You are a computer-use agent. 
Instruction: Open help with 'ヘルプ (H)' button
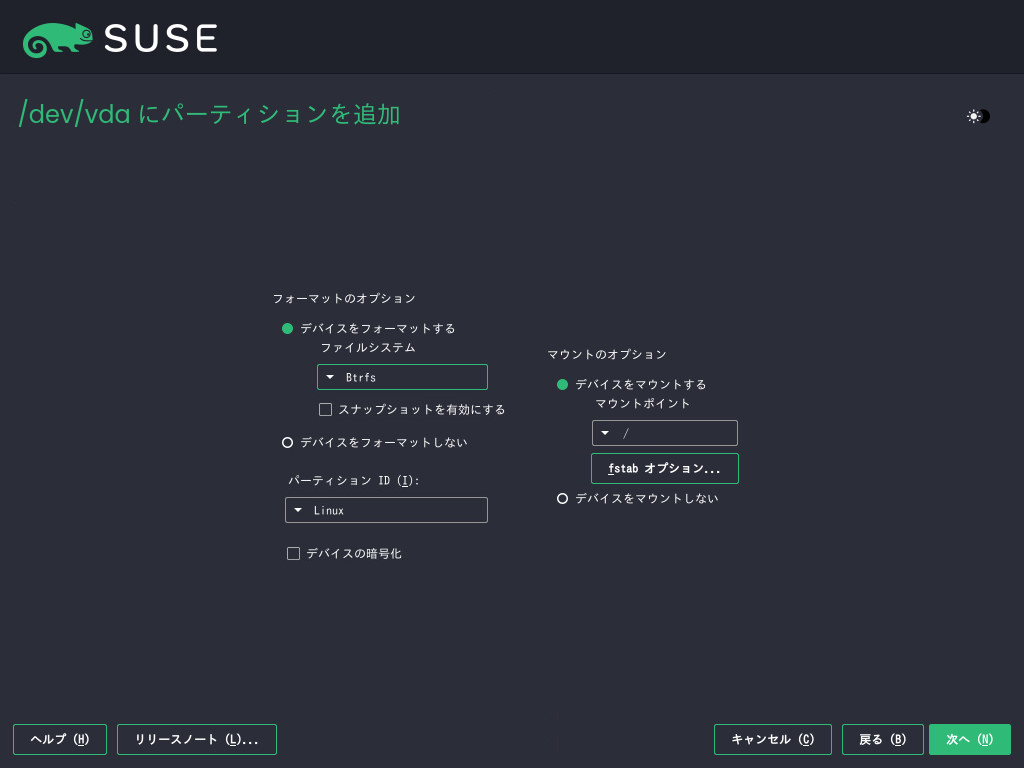coord(60,739)
